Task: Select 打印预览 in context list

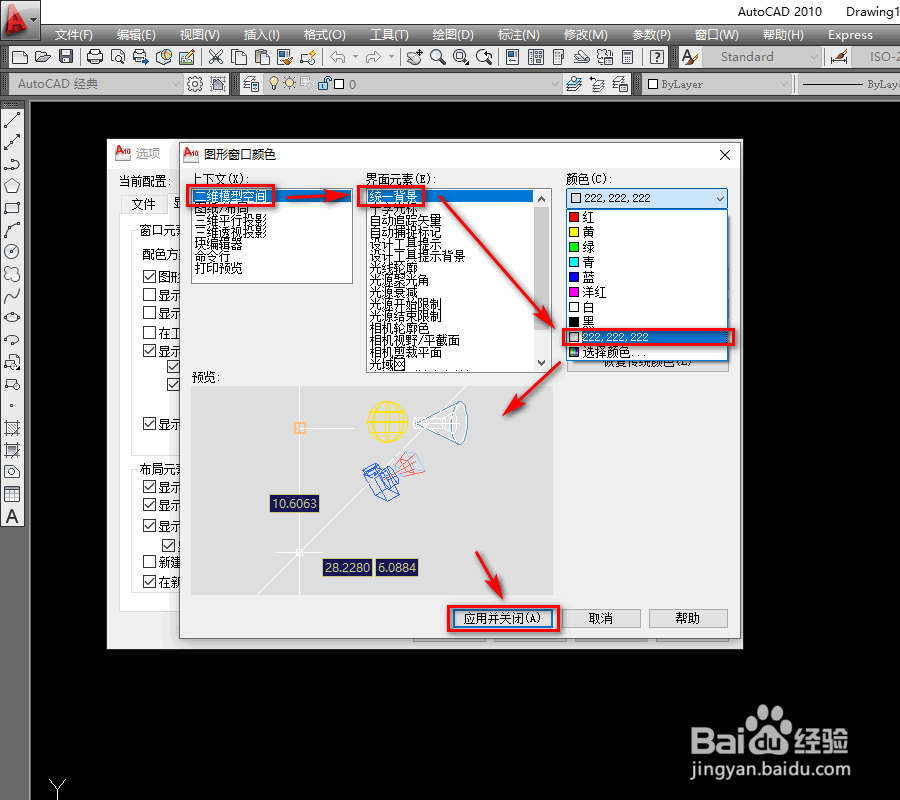Action: click(271, 269)
